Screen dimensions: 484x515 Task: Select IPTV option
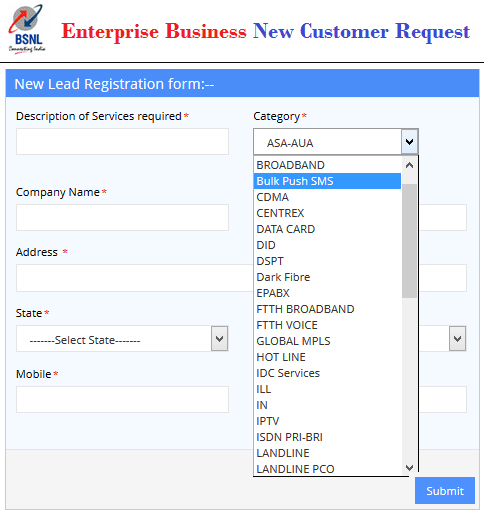tap(327, 421)
